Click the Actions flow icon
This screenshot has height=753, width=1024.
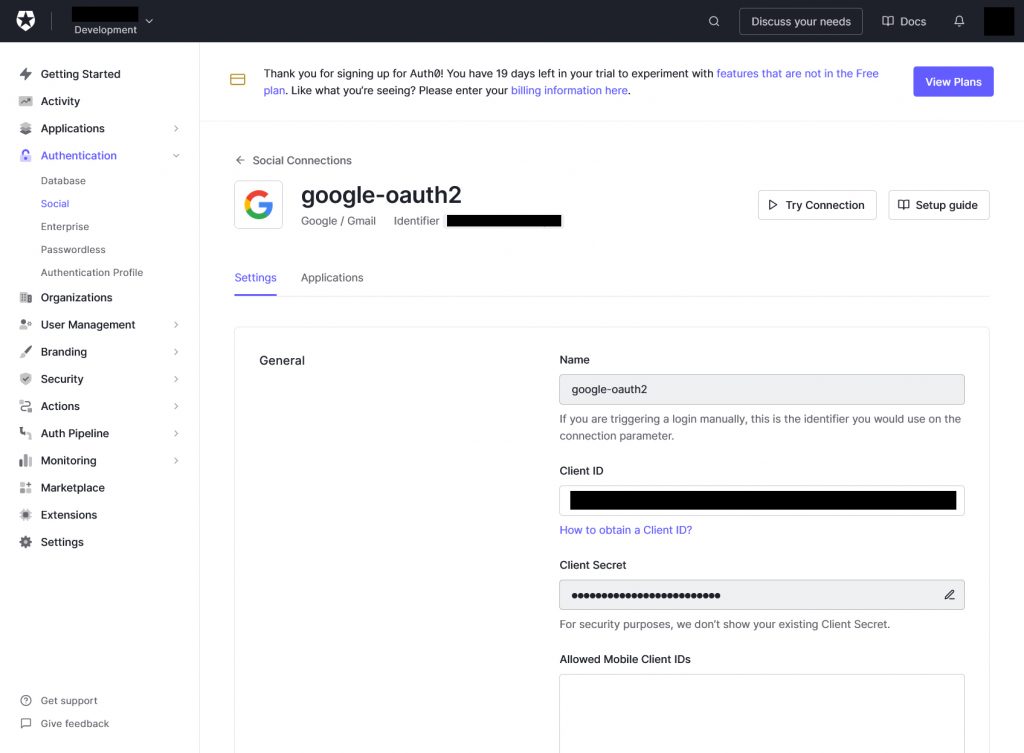pos(25,406)
